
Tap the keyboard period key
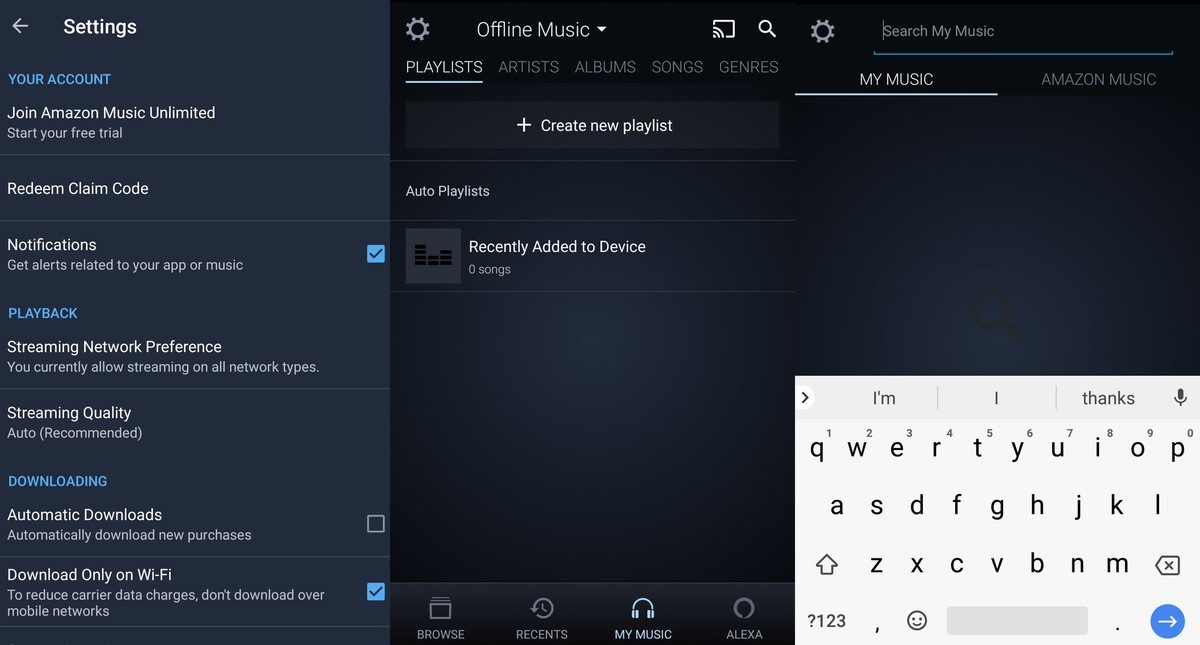pos(1117,626)
